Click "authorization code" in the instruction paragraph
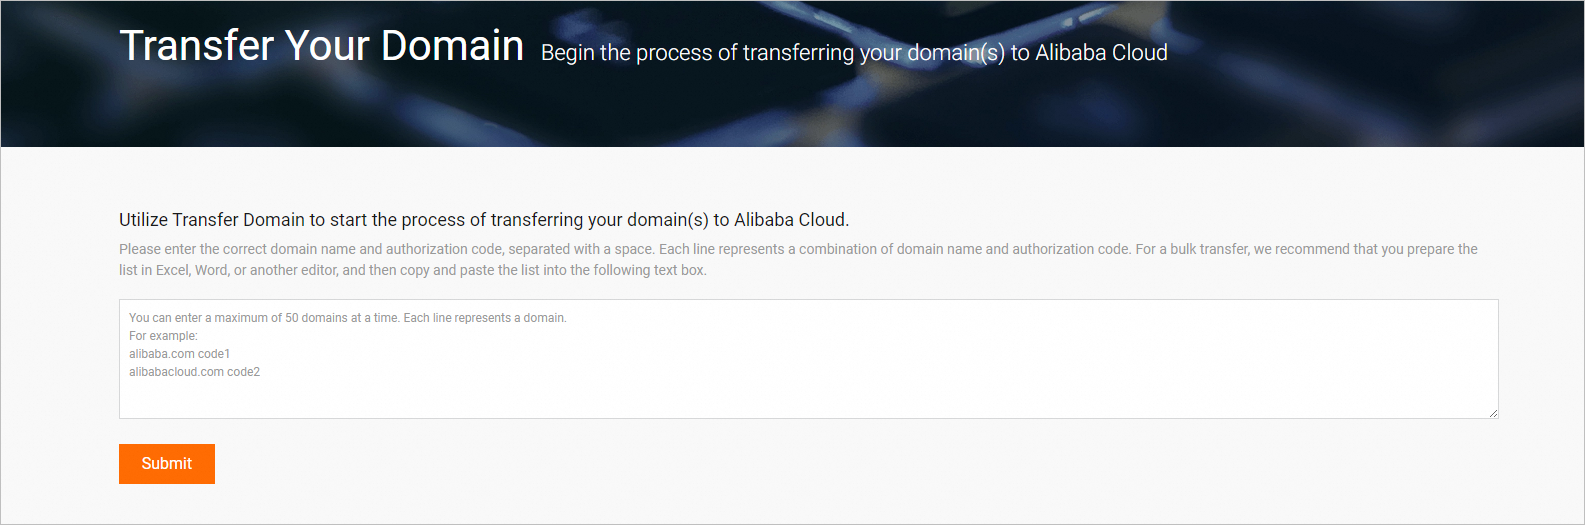1585x525 pixels. (x=444, y=249)
